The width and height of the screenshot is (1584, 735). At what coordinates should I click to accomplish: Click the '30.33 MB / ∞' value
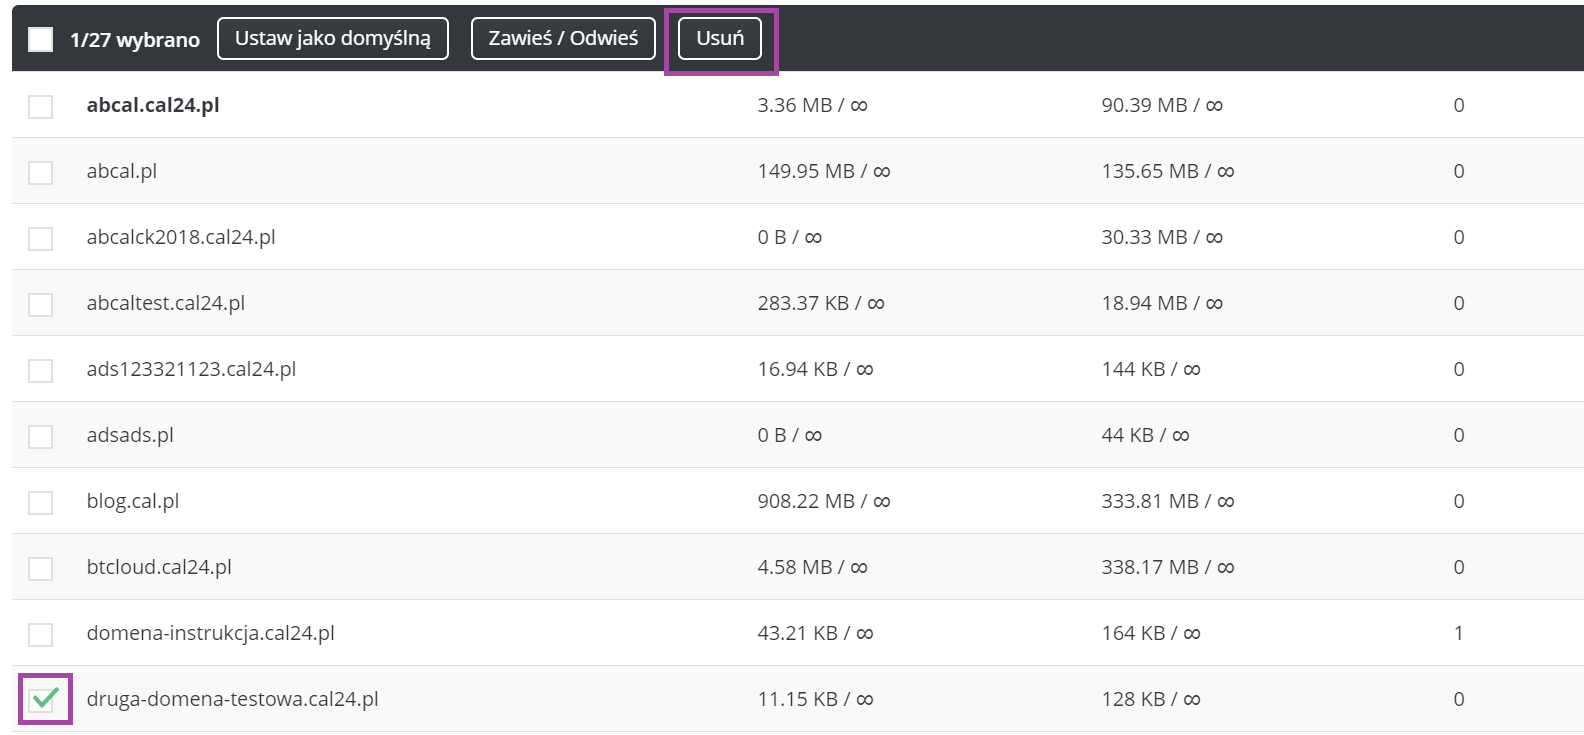(x=1162, y=237)
